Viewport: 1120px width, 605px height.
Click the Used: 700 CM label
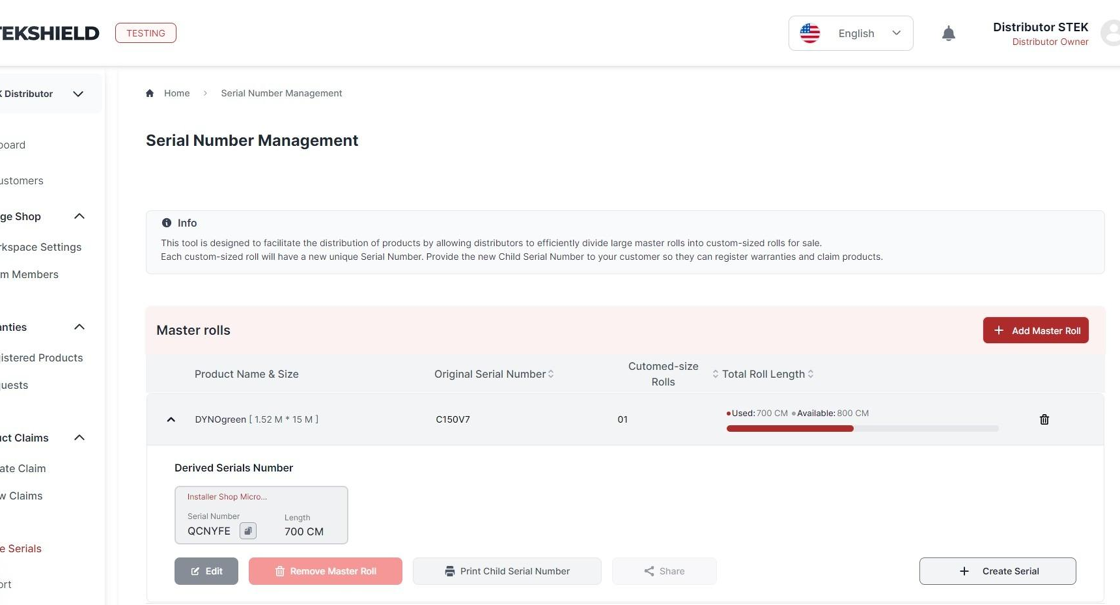coord(759,413)
